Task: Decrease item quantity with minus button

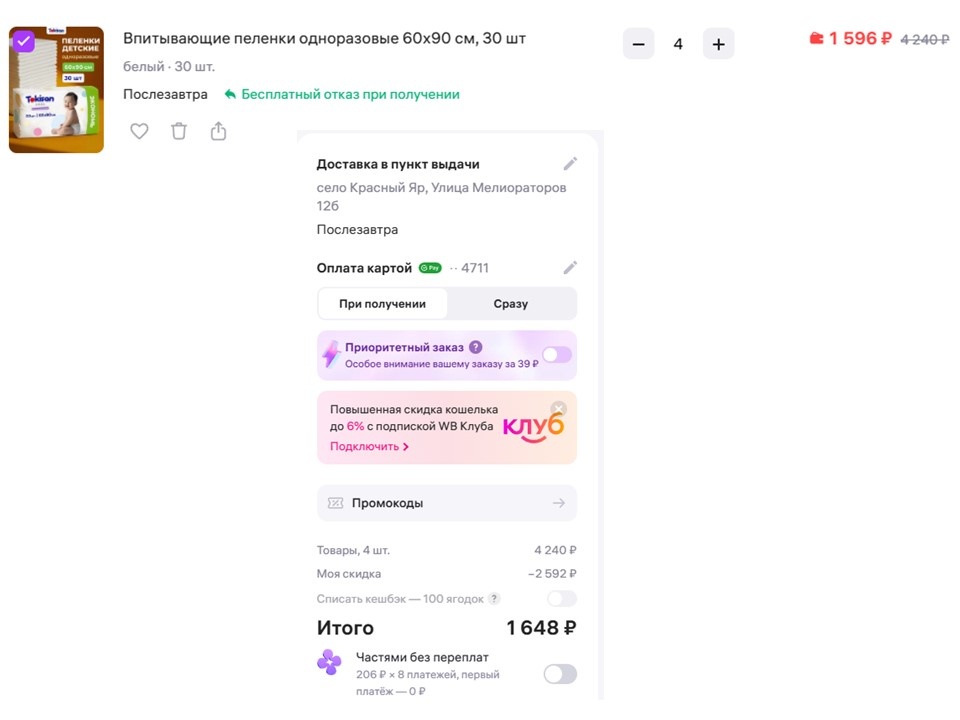Action: [x=639, y=44]
